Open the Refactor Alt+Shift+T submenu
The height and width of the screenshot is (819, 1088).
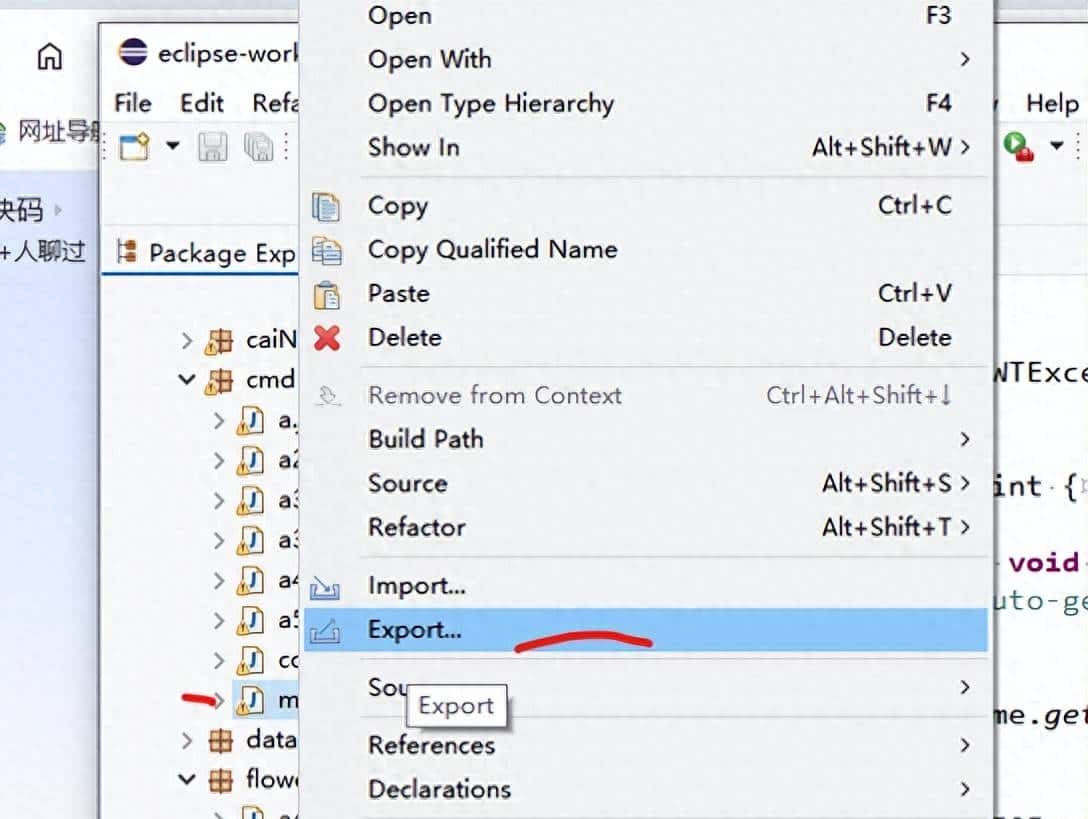click(x=645, y=527)
